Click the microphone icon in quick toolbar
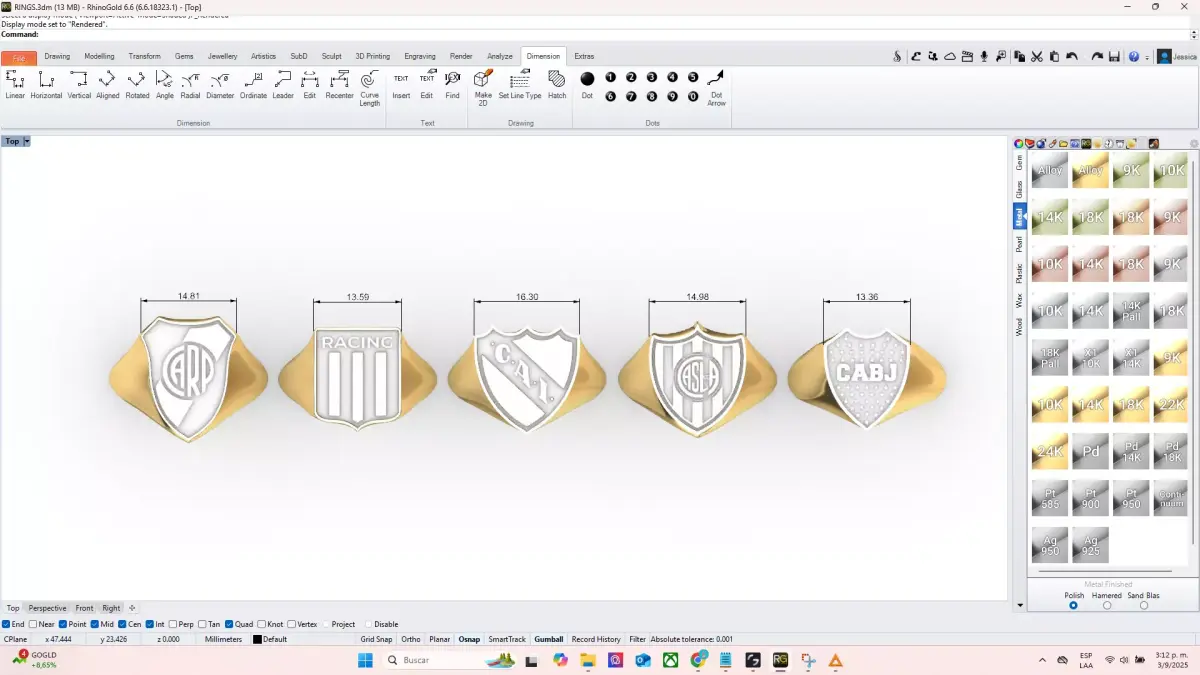The image size is (1200, 675). click(x=984, y=57)
